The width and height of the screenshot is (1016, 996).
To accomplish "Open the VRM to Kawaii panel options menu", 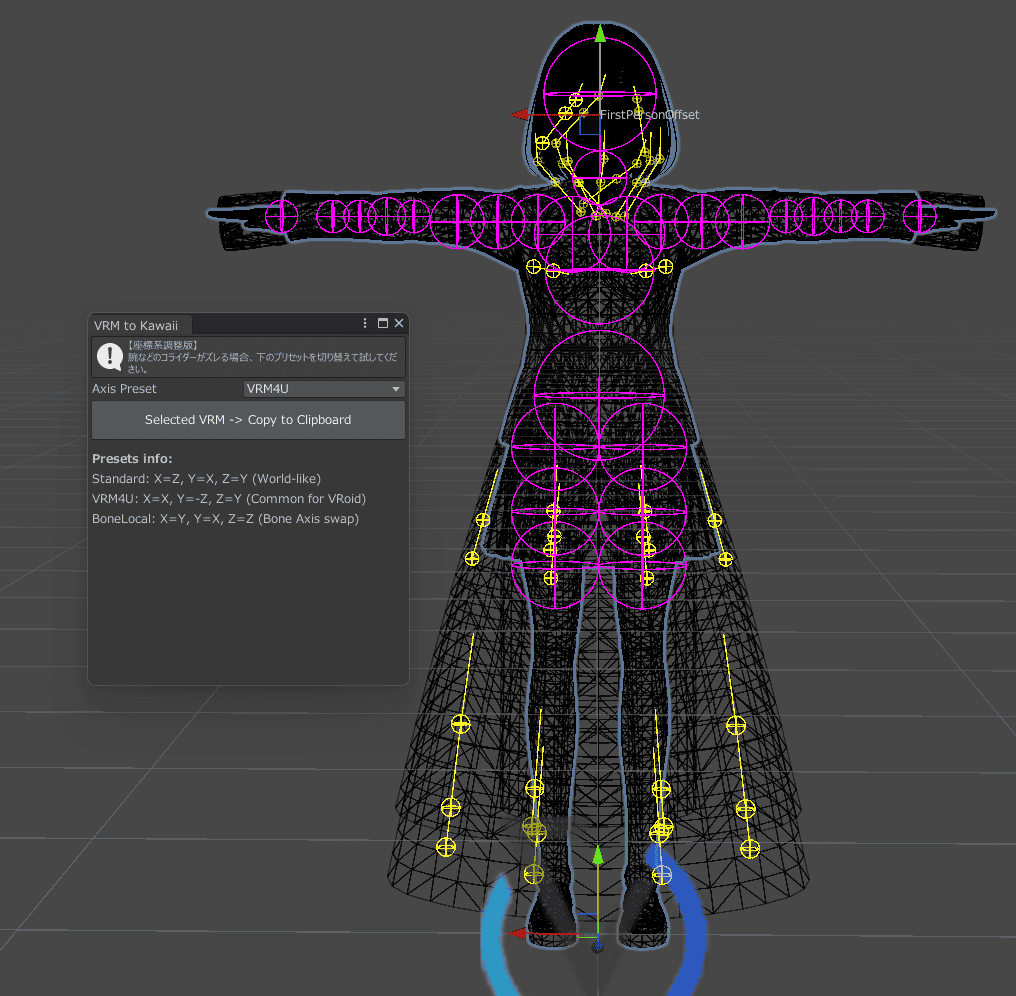I will pyautogui.click(x=366, y=323).
